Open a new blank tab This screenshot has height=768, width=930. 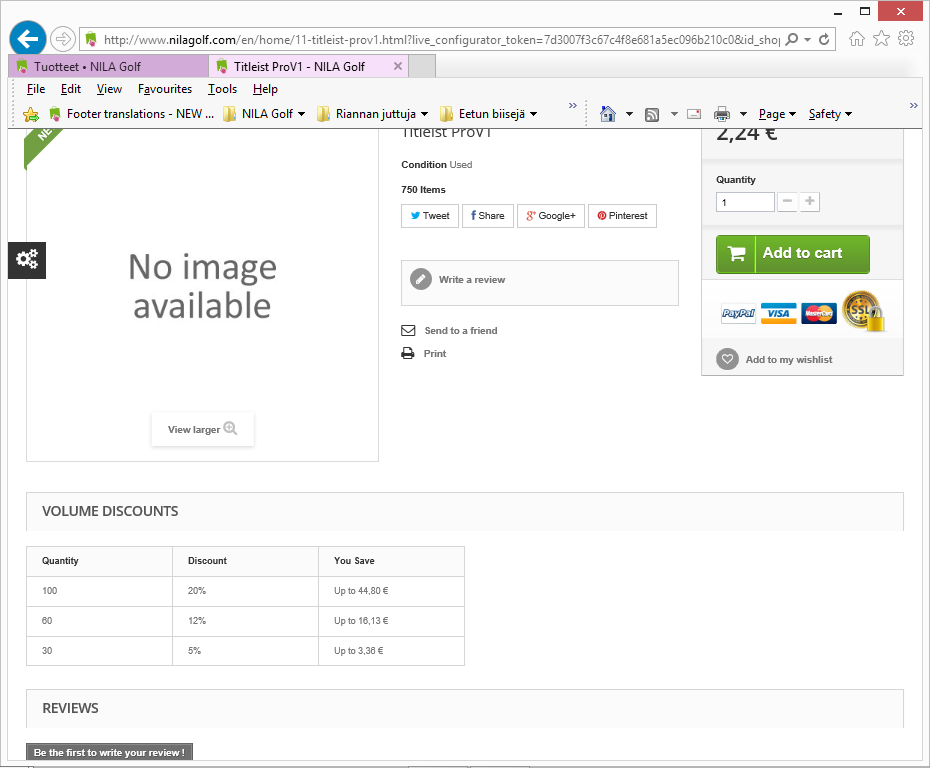point(422,66)
